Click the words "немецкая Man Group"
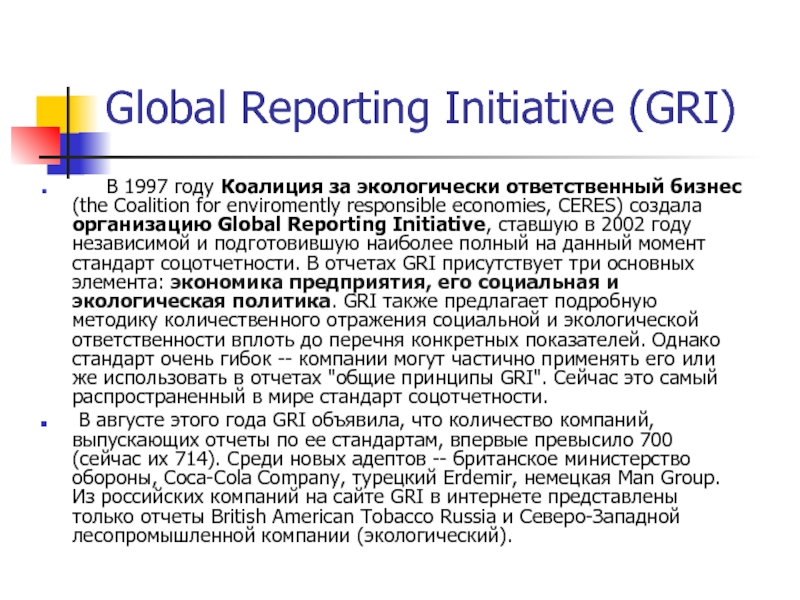This screenshot has width=800, height=600. coord(619,479)
